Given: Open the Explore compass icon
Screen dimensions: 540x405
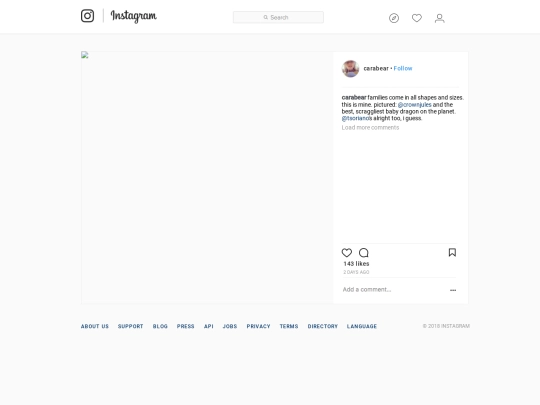Looking at the screenshot, I should (394, 18).
